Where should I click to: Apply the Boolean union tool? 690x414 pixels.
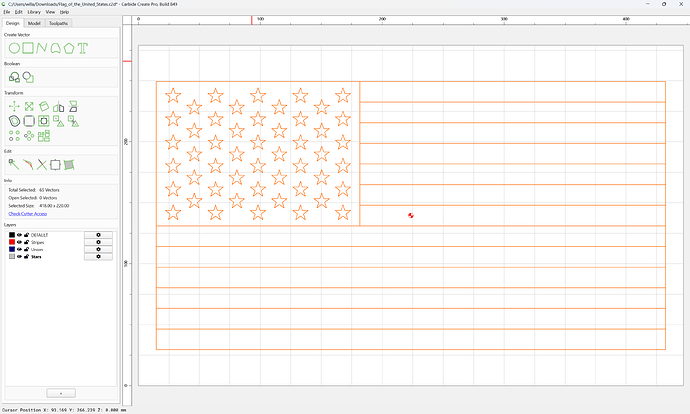pyautogui.click(x=14, y=77)
